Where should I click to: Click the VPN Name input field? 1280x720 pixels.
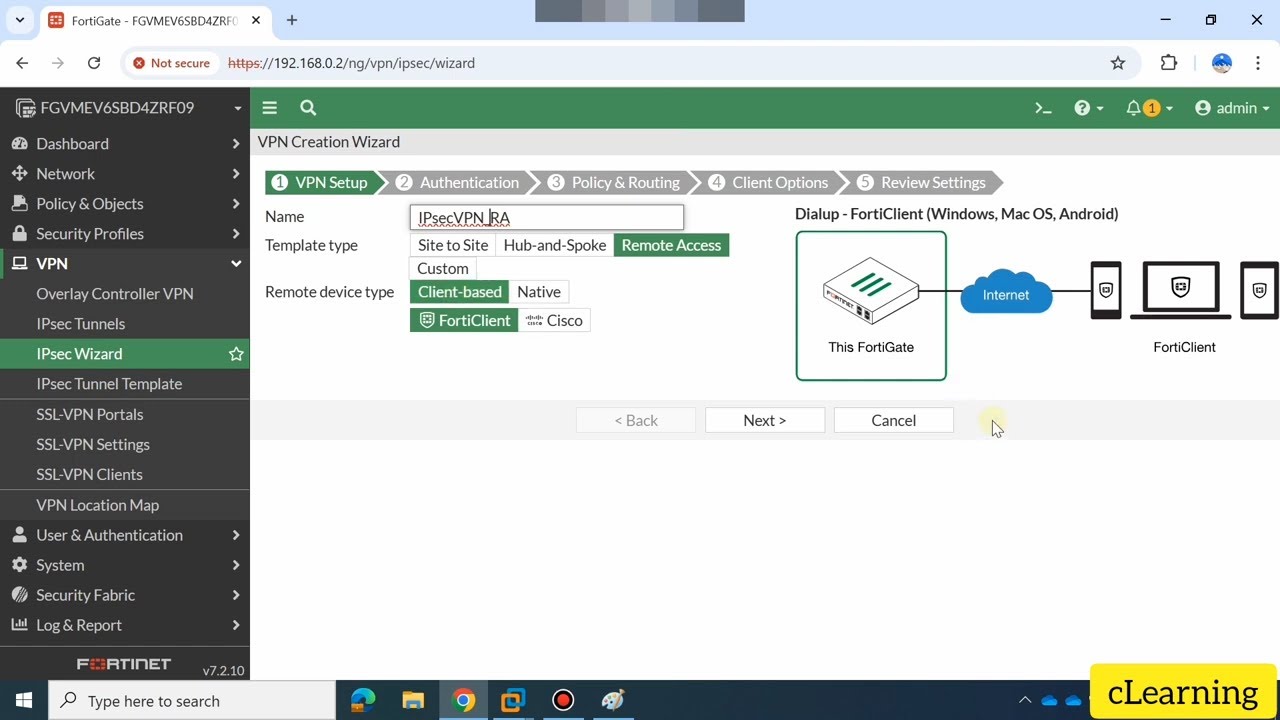point(547,217)
